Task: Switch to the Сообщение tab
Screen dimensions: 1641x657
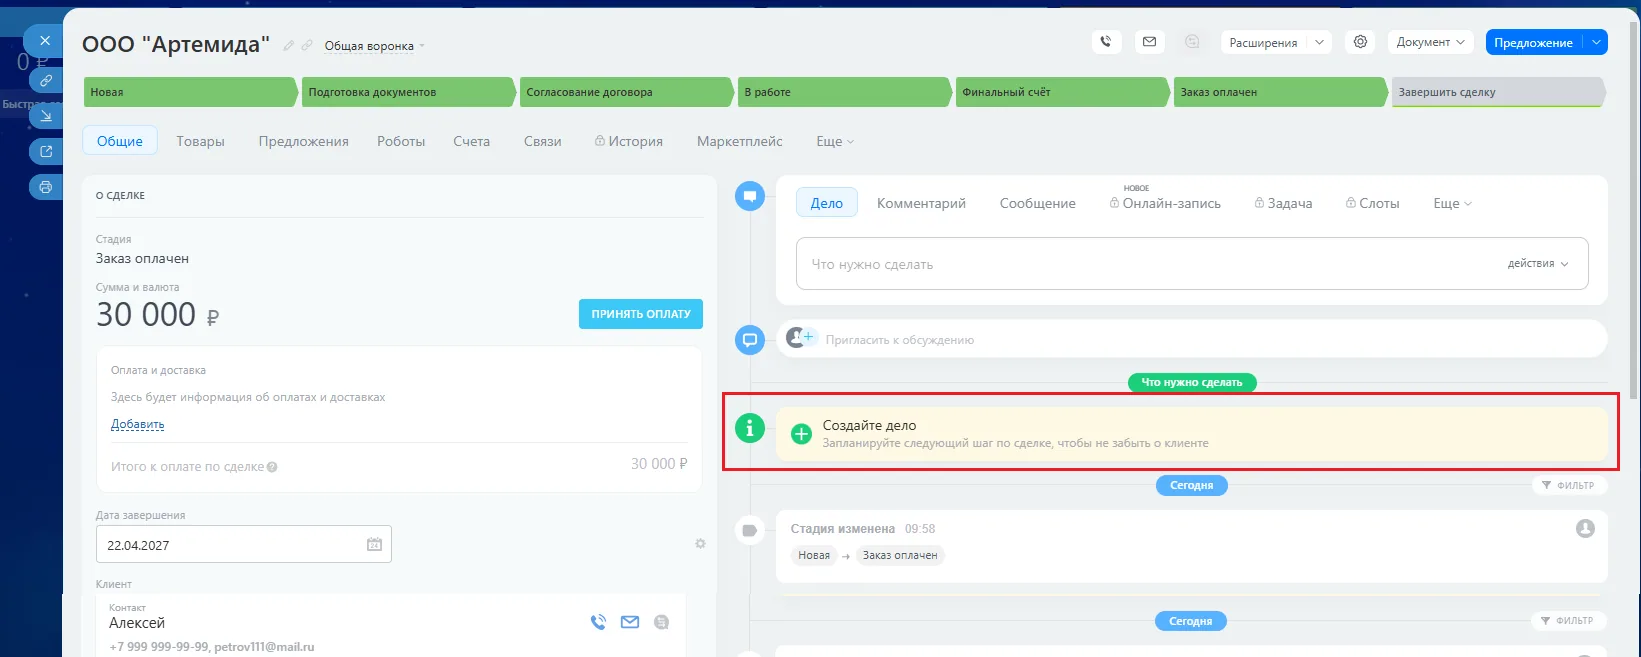Action: click(x=1038, y=203)
